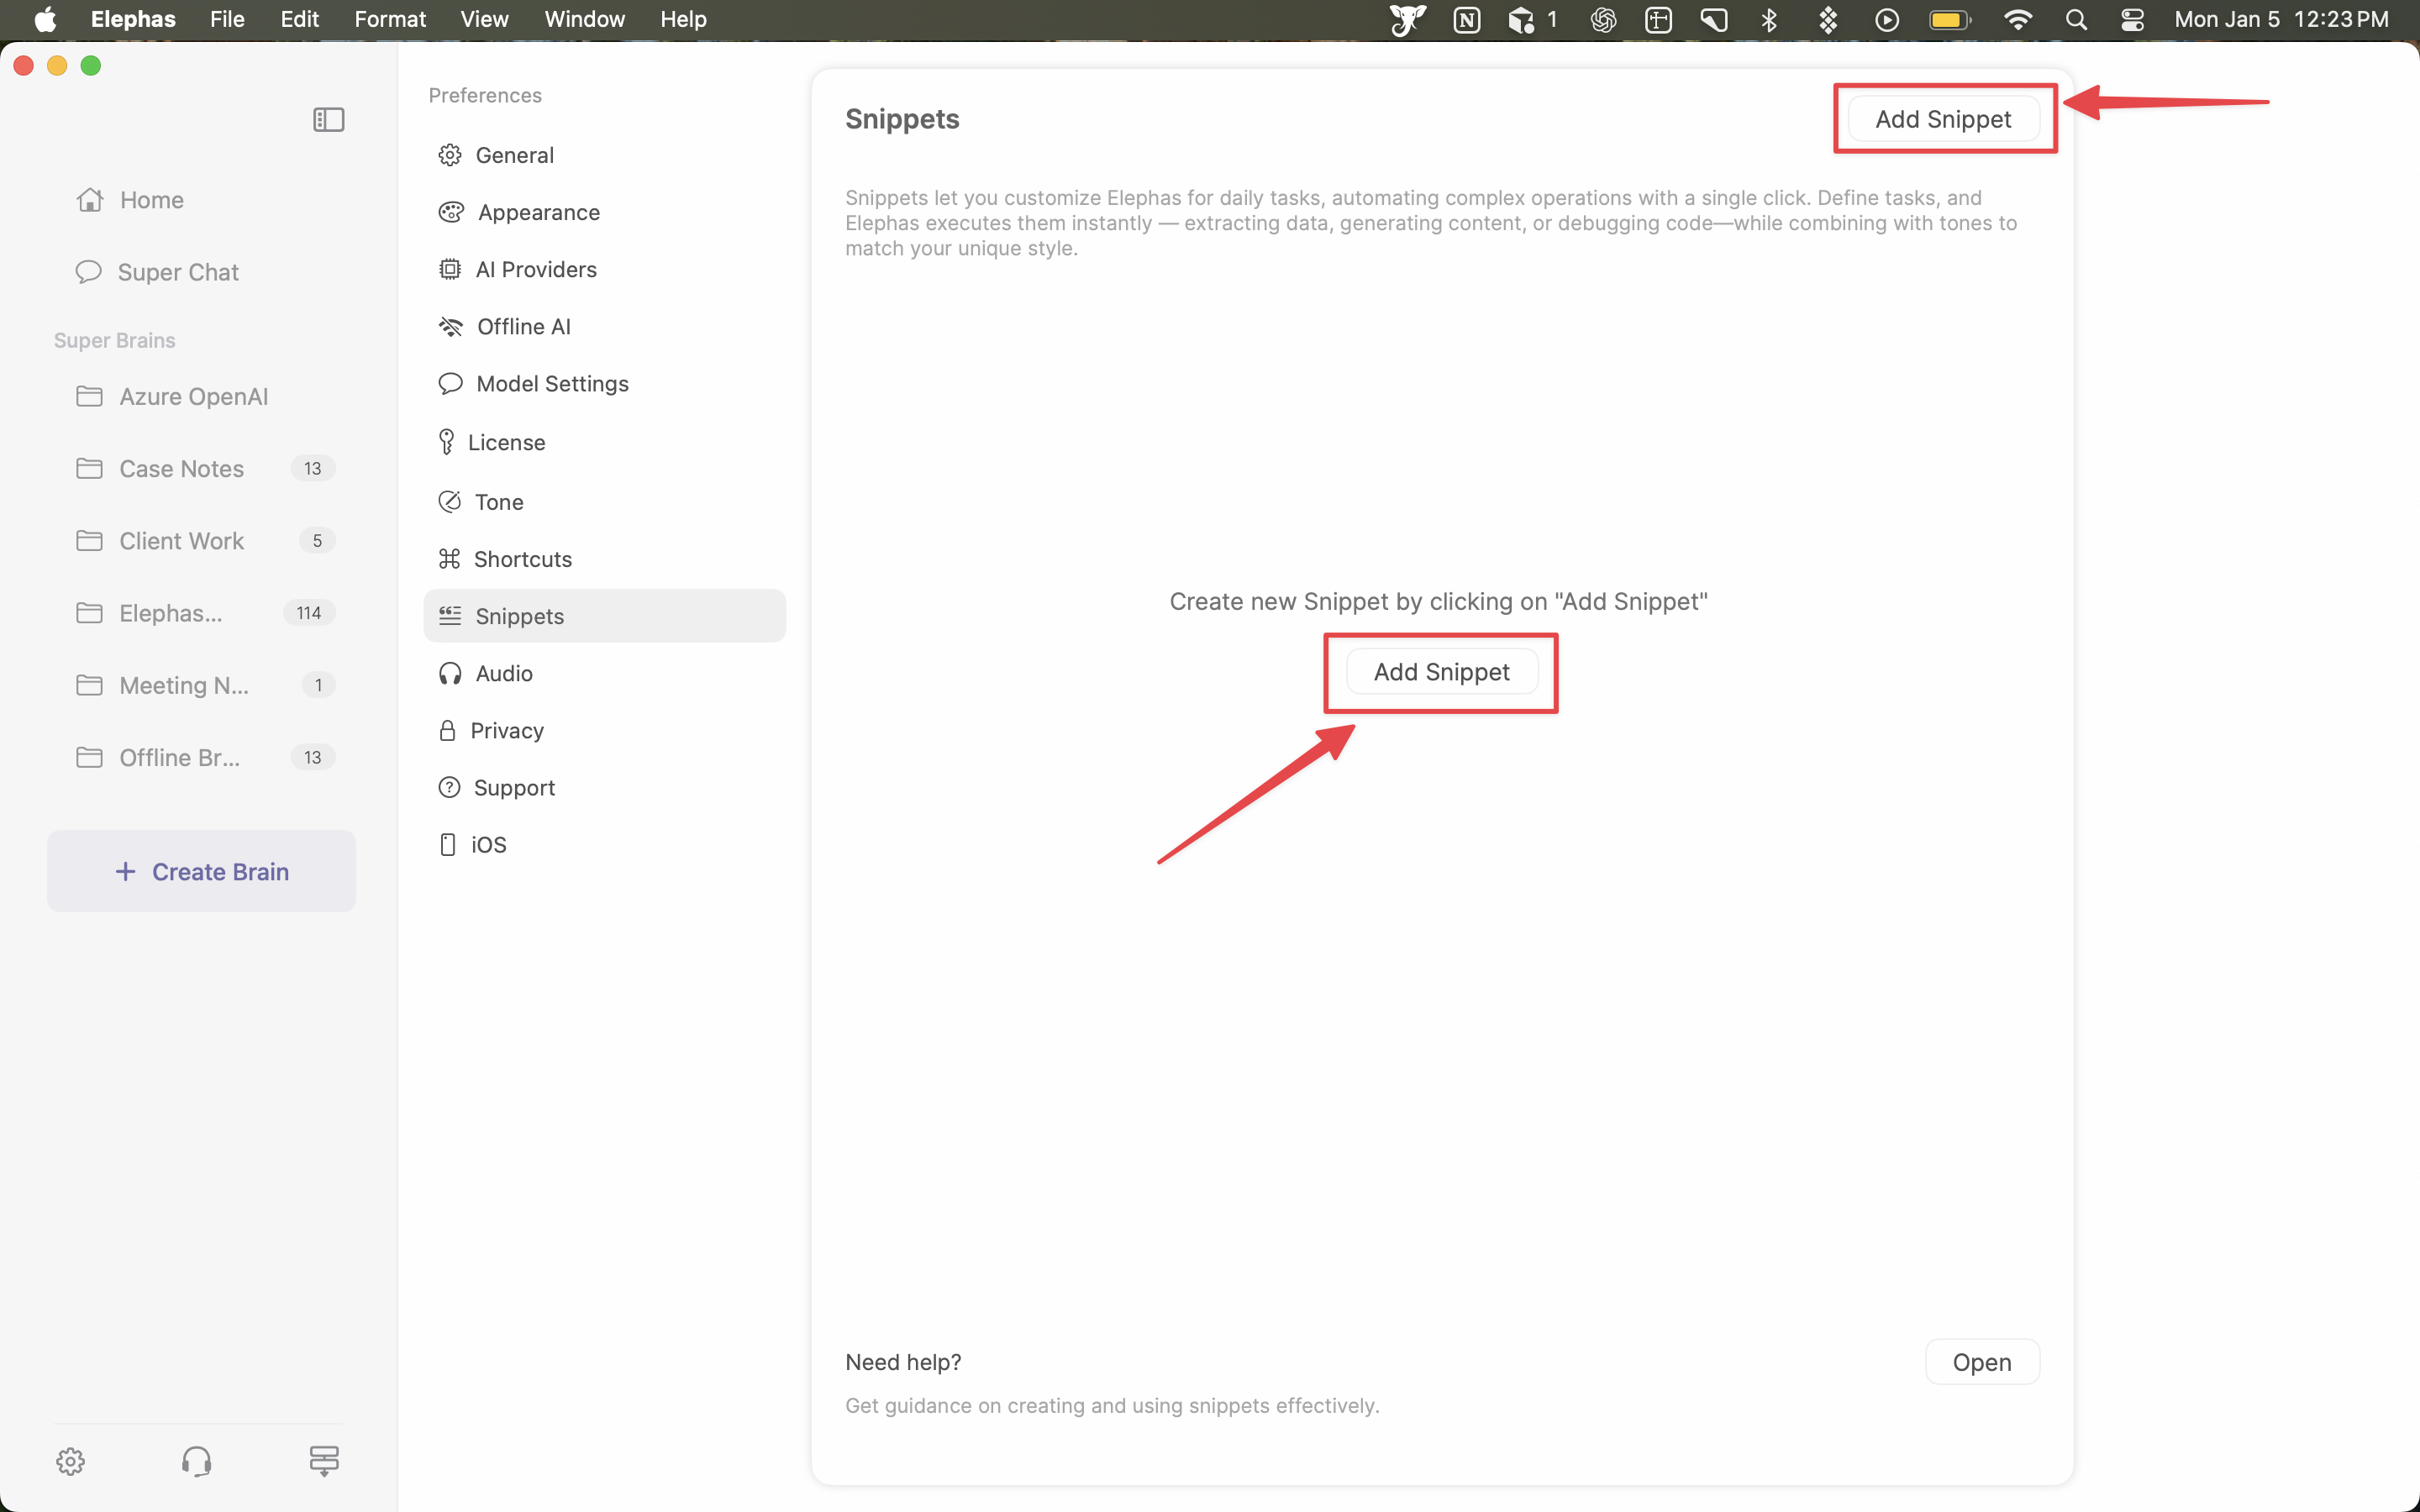Open the Apple menu
2420x1512 pixels.
click(x=45, y=19)
